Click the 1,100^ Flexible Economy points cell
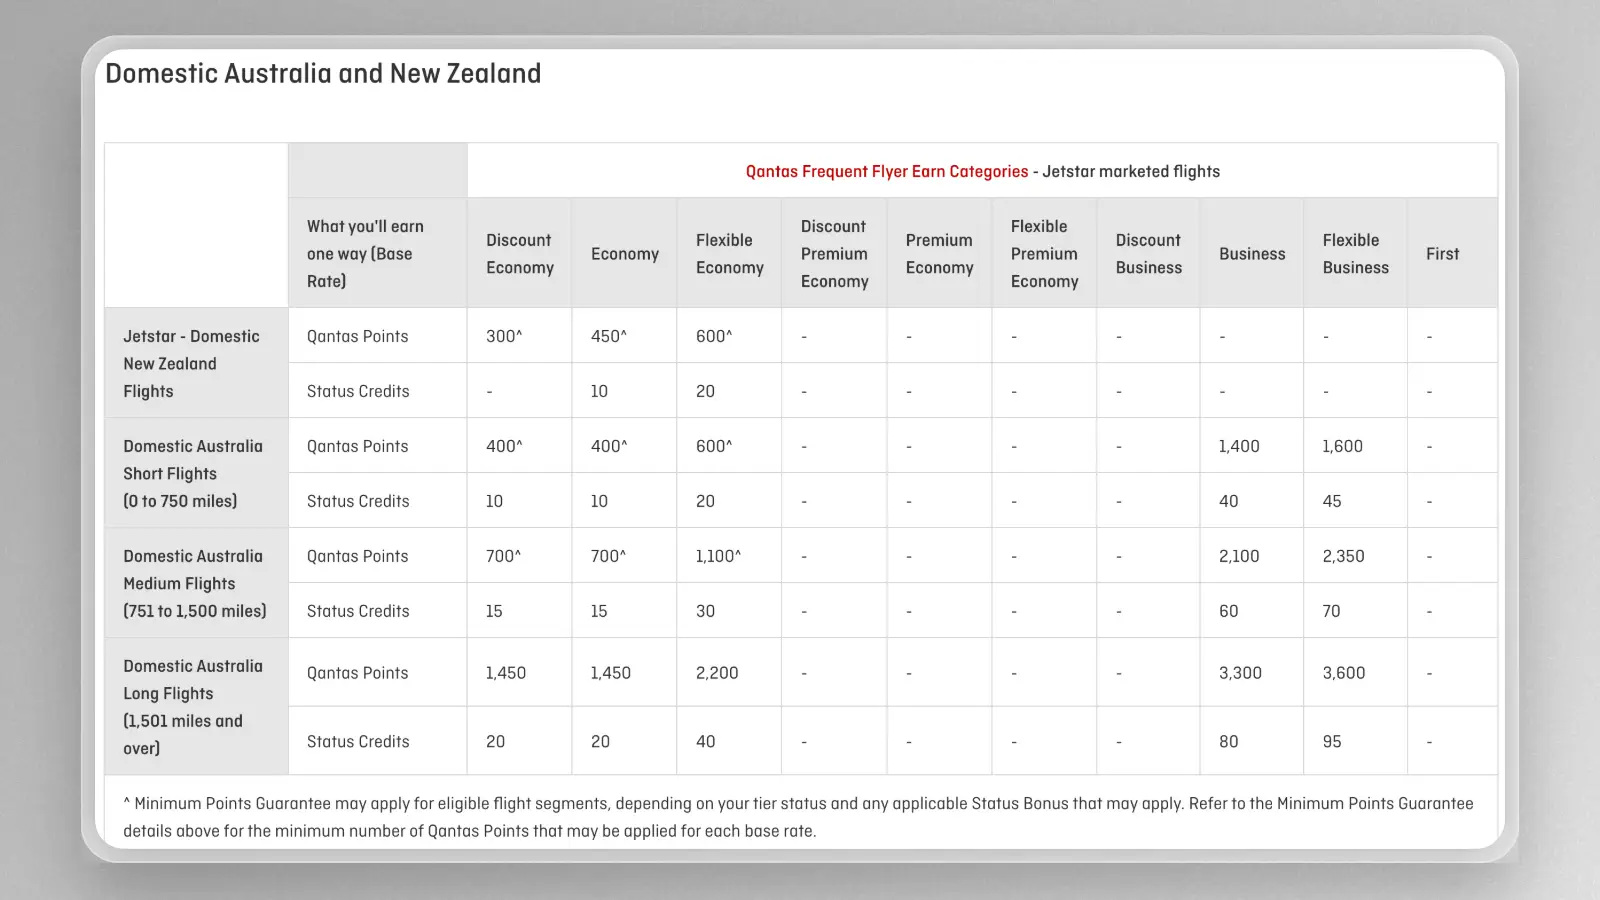1600x900 pixels. [x=729, y=556]
